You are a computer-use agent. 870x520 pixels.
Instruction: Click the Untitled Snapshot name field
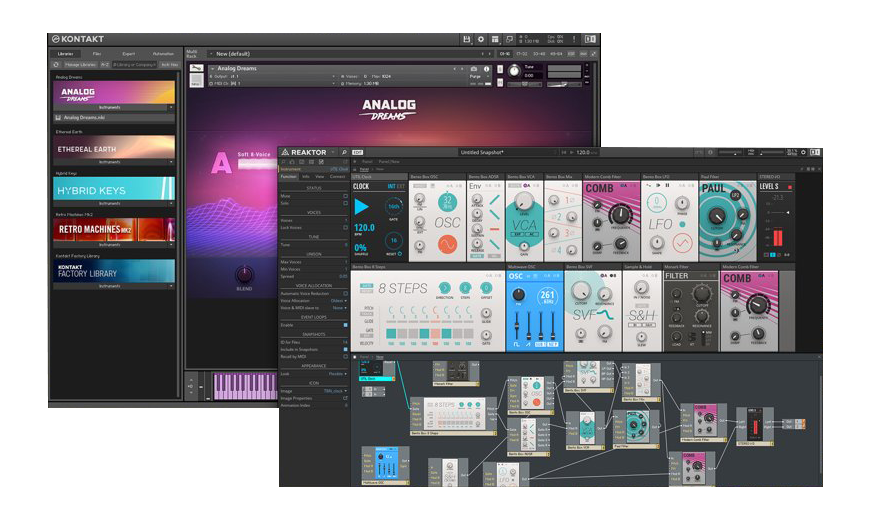[x=506, y=152]
